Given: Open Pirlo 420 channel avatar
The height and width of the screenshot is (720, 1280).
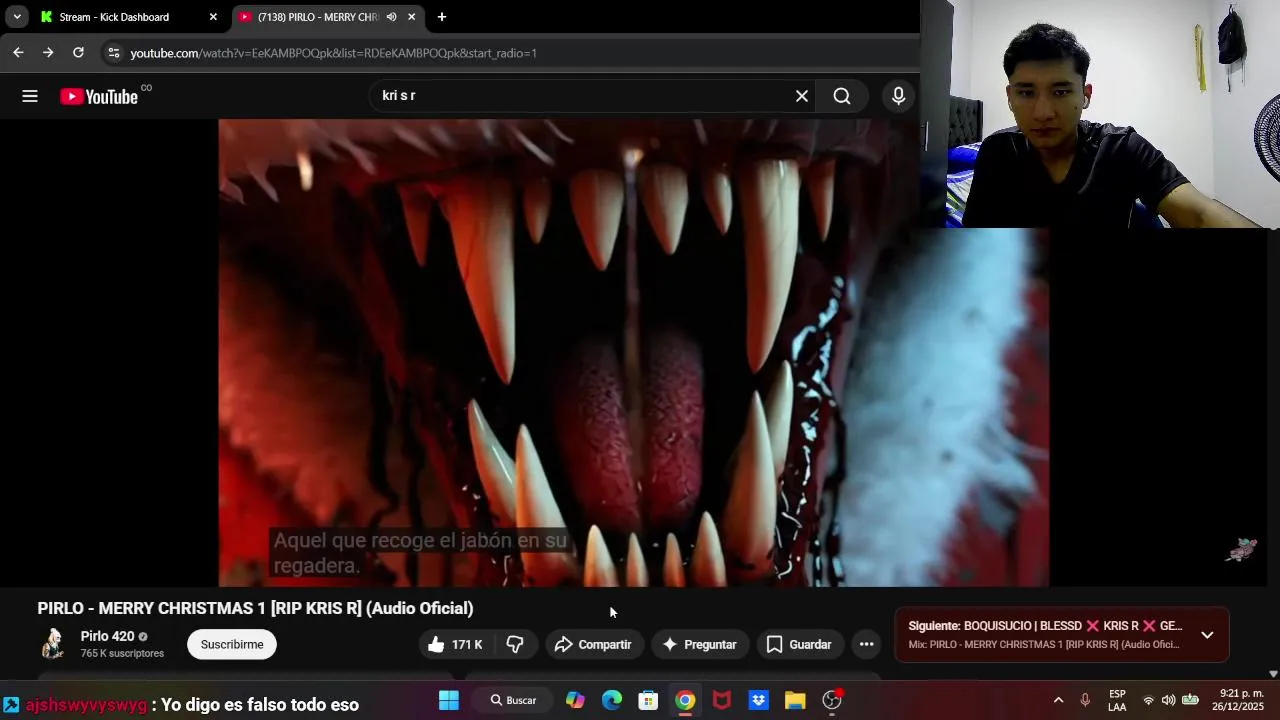Looking at the screenshot, I should click(53, 644).
